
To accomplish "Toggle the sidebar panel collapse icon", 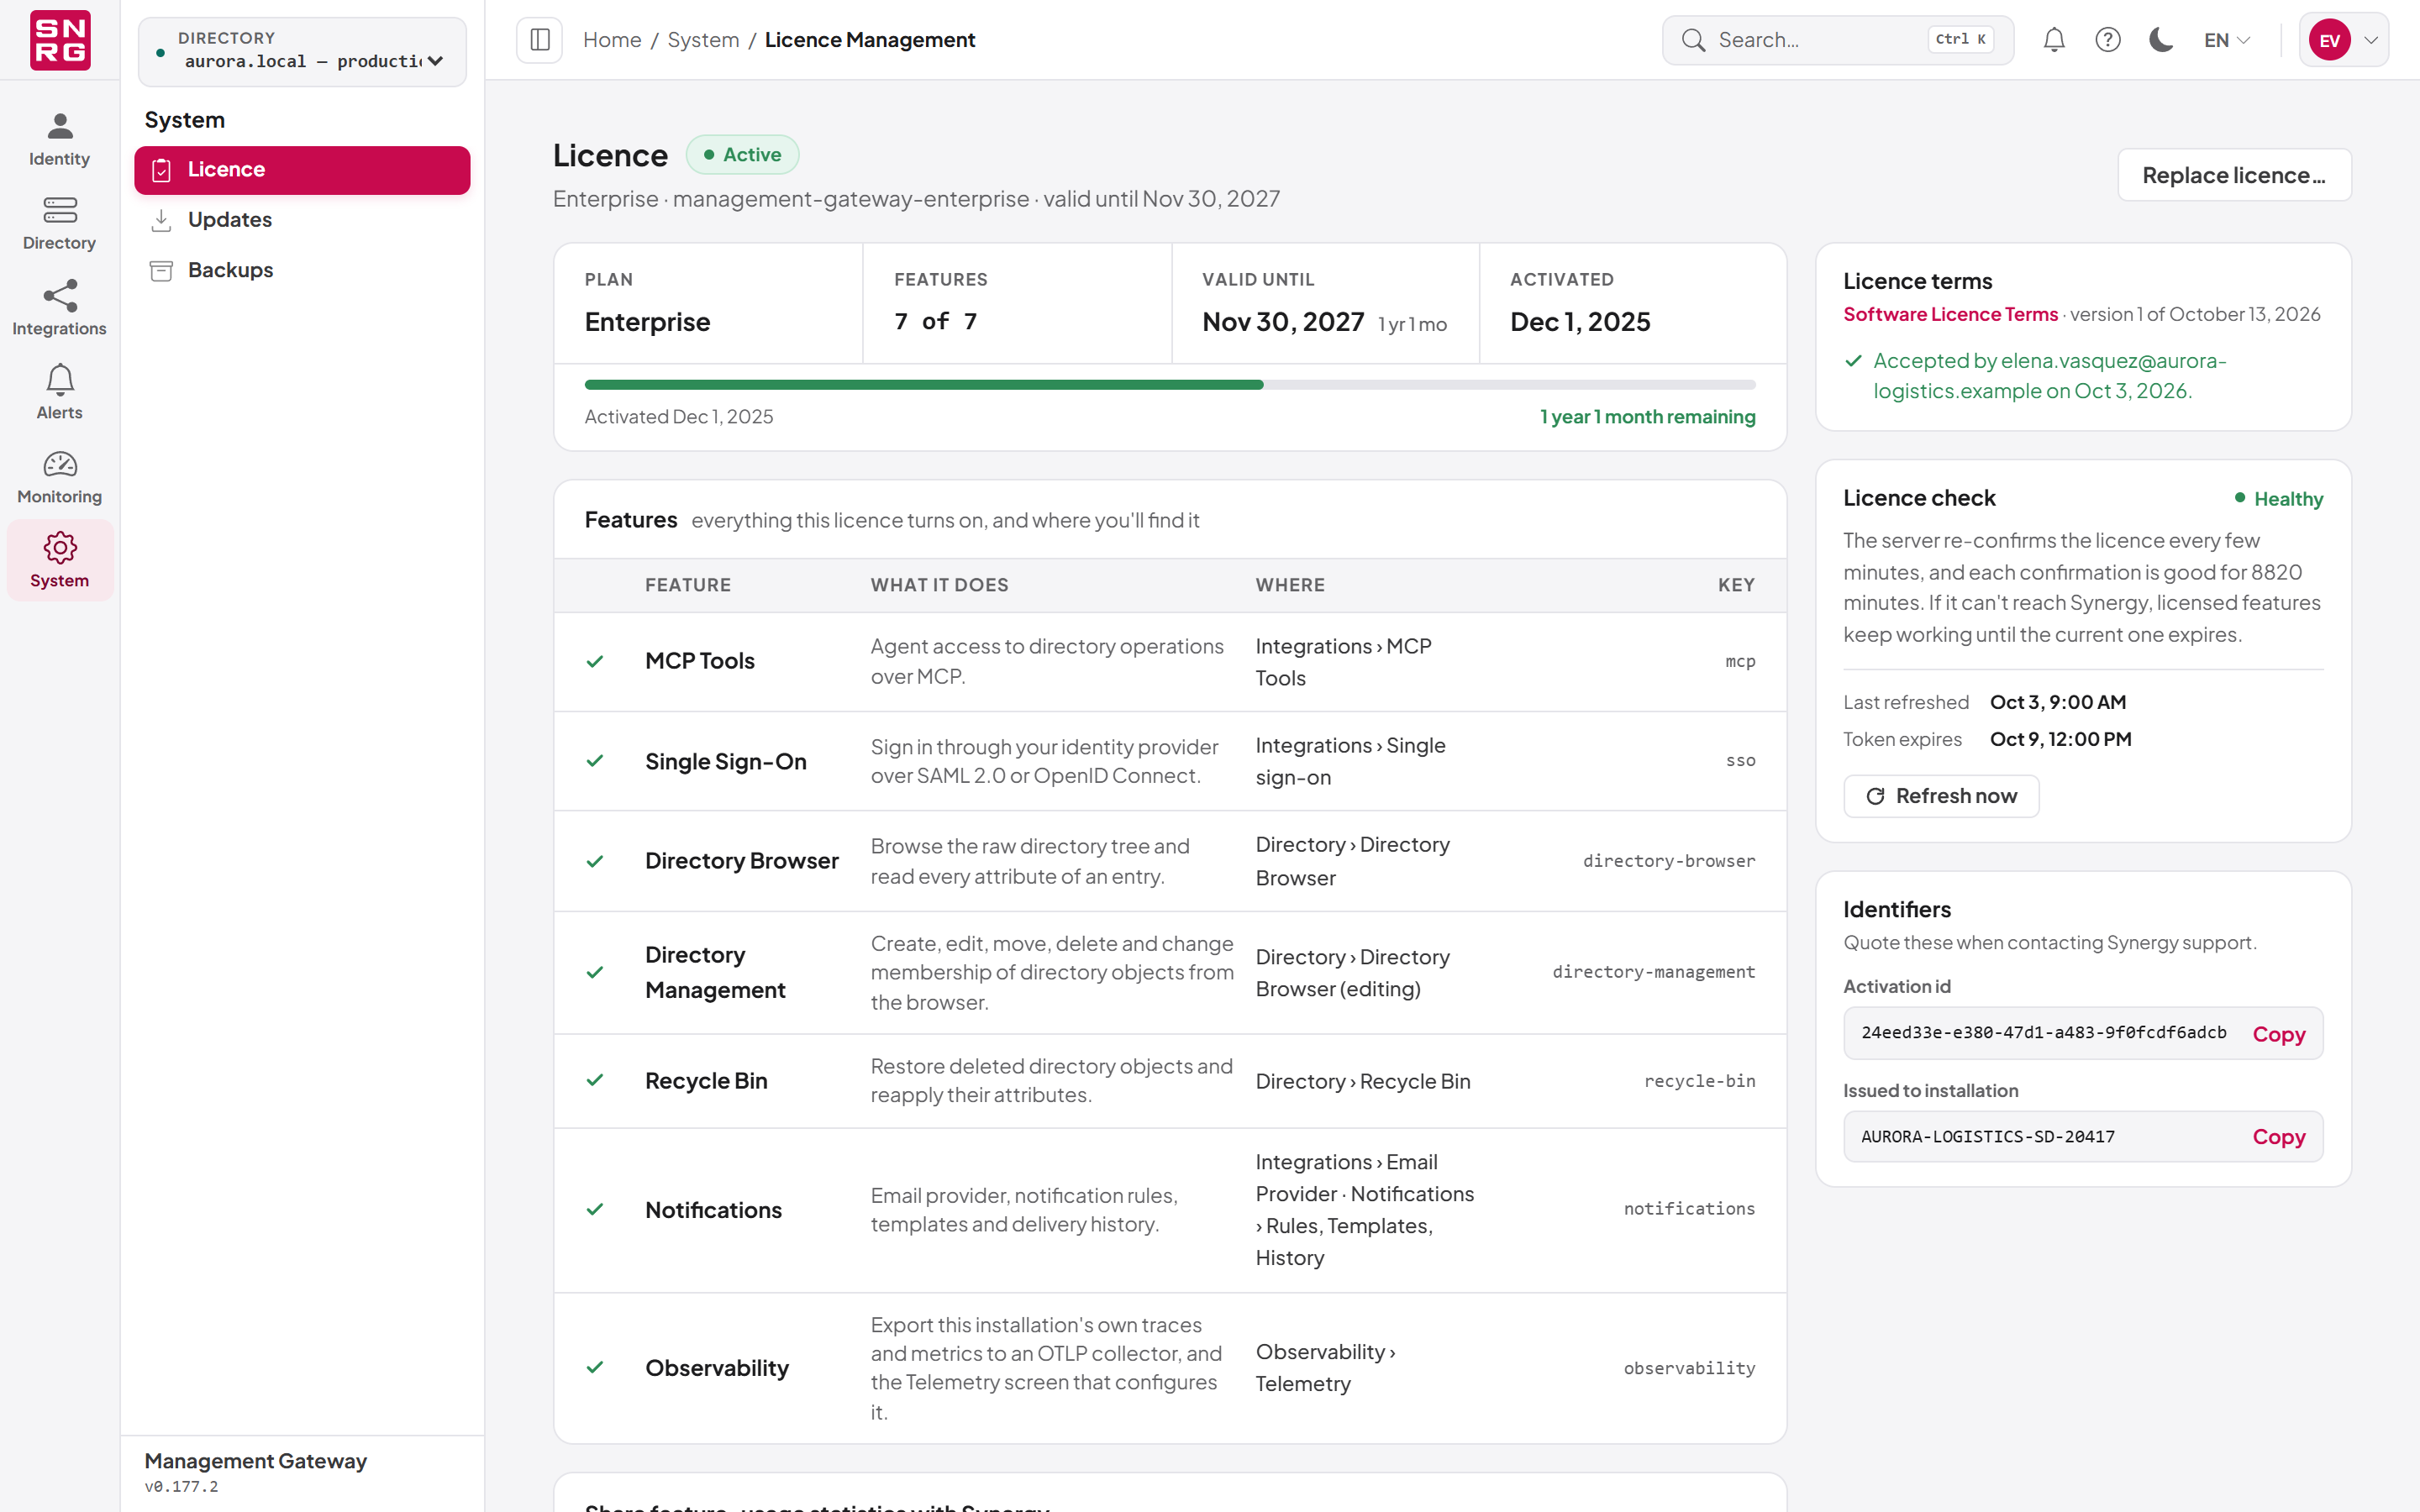I will pyautogui.click(x=540, y=40).
